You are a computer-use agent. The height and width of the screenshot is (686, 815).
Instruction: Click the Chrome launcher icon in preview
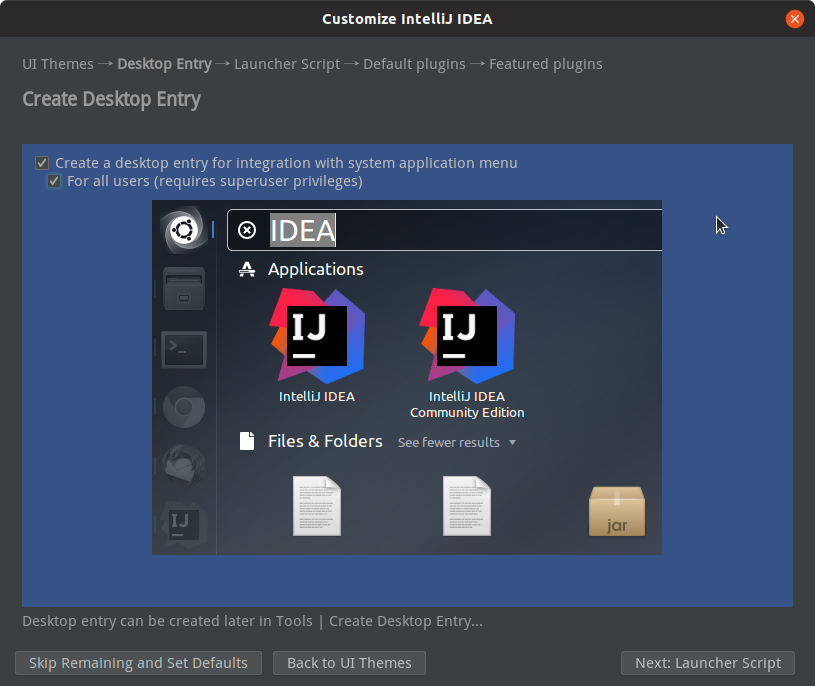(x=184, y=407)
